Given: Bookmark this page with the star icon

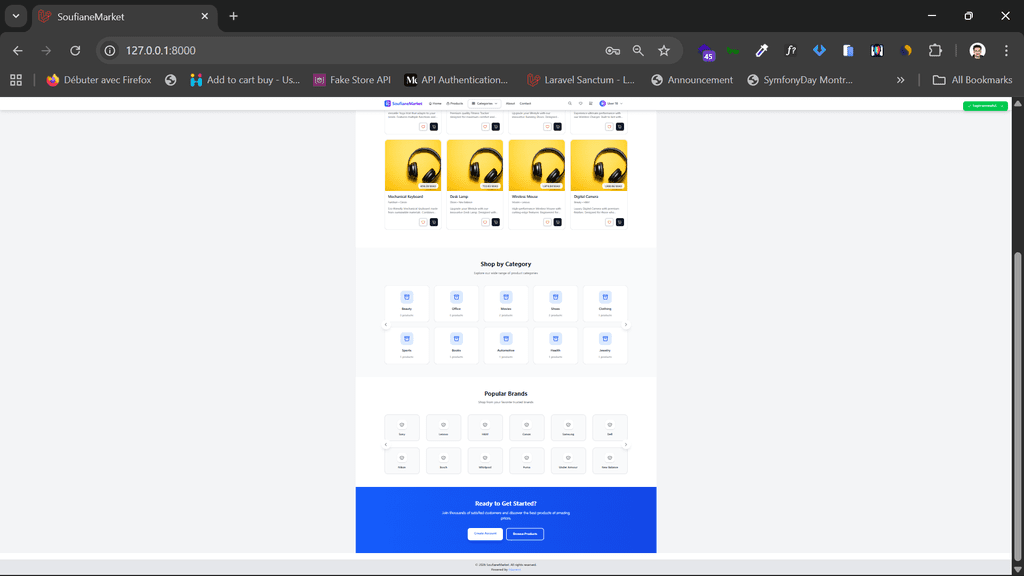Looking at the screenshot, I should (x=664, y=50).
